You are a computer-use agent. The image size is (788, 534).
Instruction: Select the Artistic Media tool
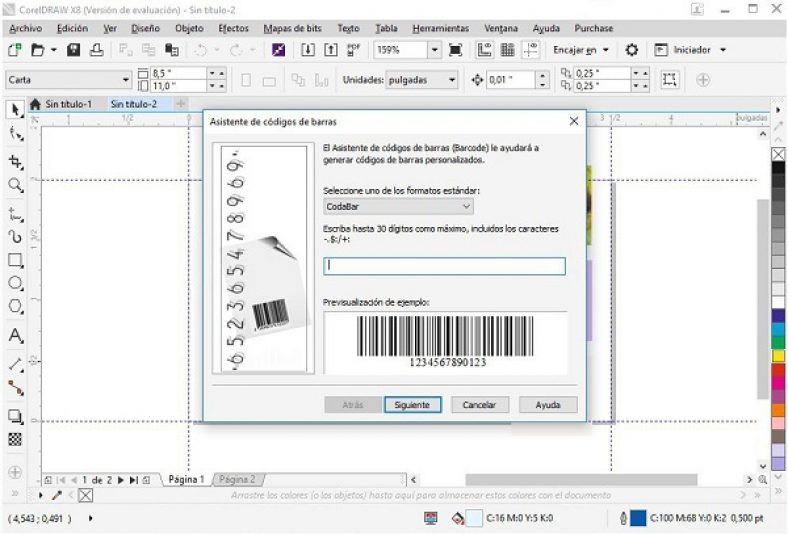tap(15, 236)
